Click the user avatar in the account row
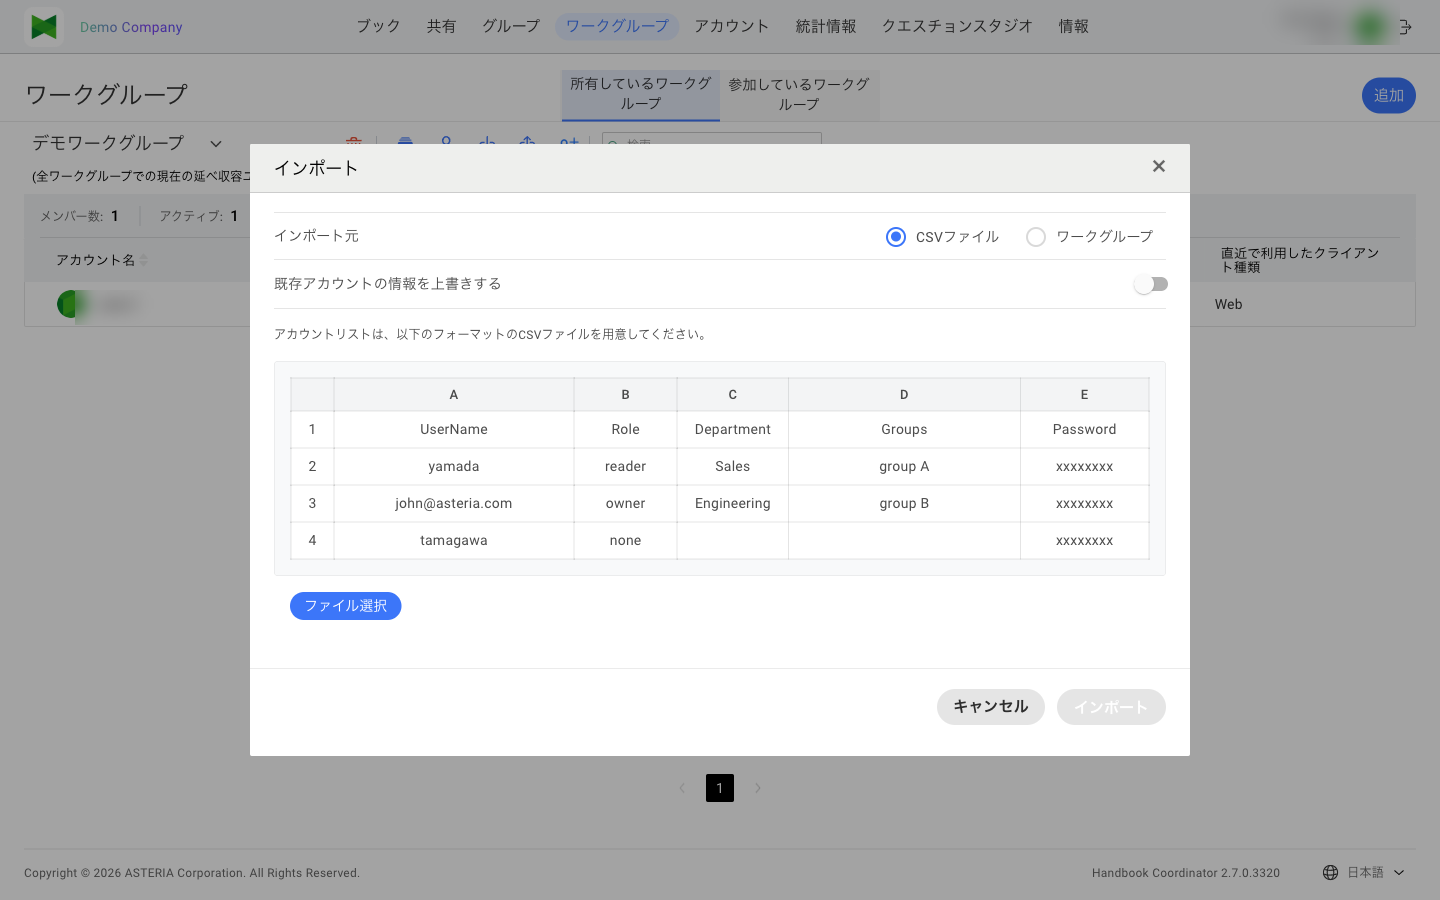 pos(72,304)
